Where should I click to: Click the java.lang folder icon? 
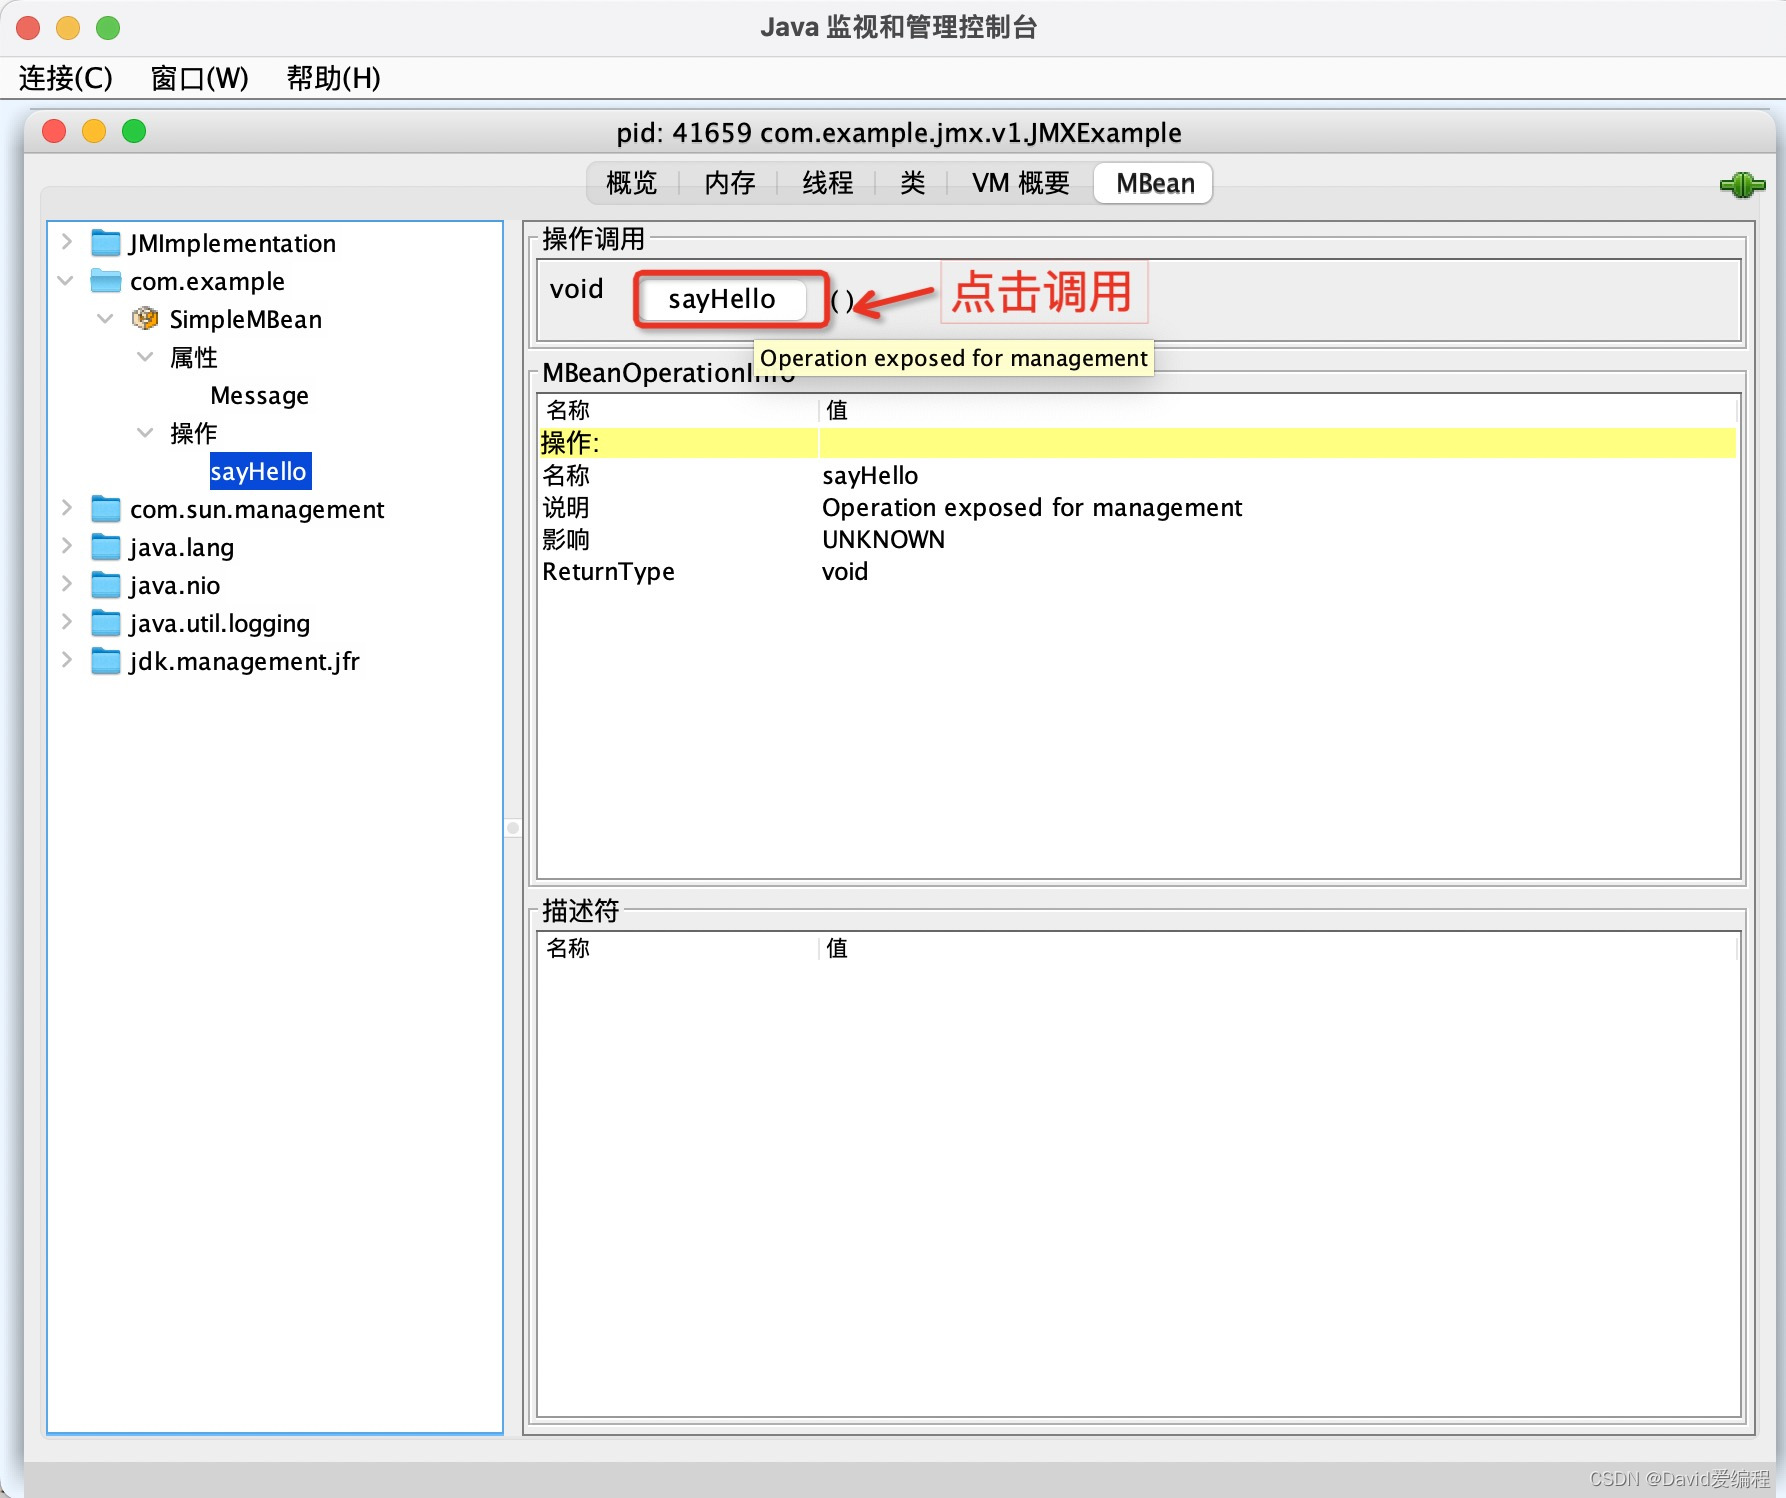[x=106, y=547]
